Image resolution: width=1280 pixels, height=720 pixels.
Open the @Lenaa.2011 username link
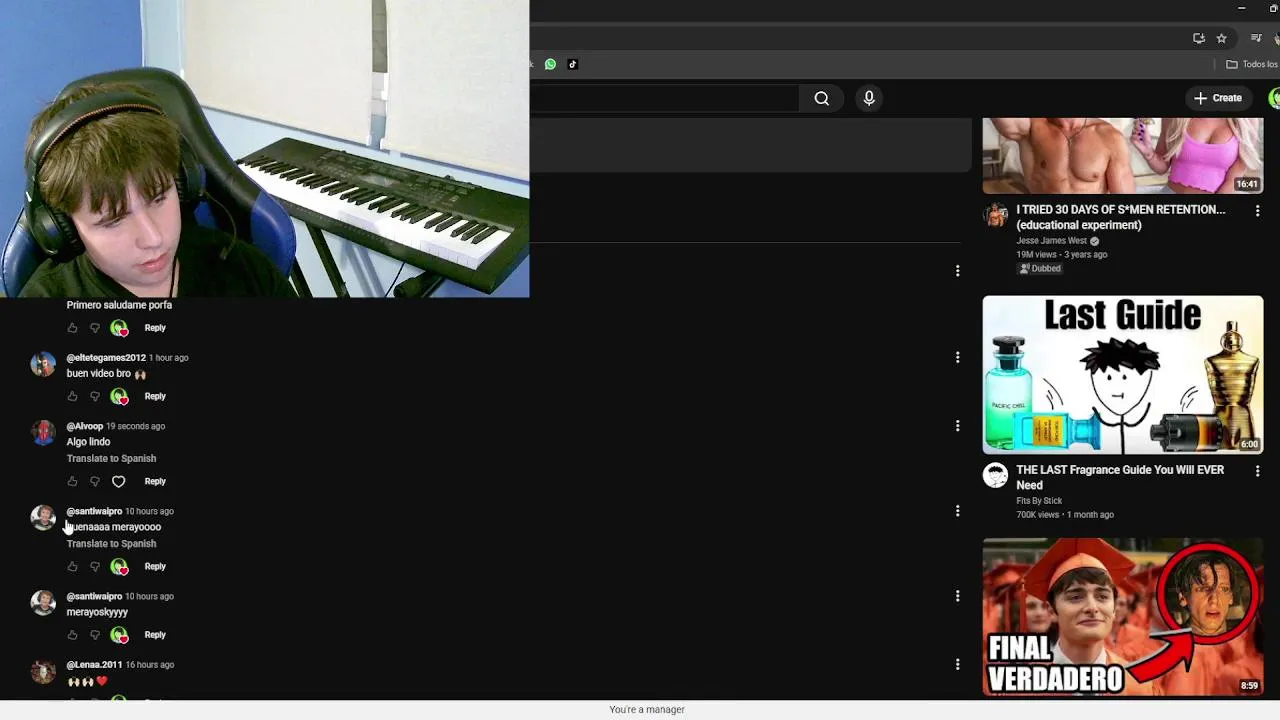[x=94, y=664]
